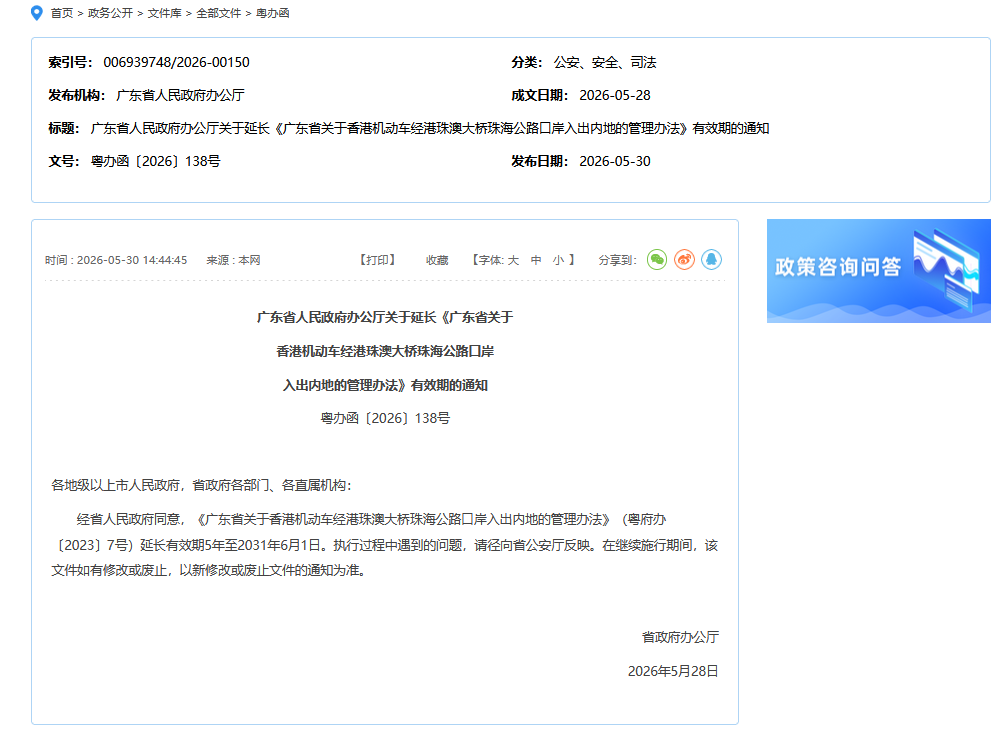Click the 公安、安全、司法 category text

coord(605,62)
